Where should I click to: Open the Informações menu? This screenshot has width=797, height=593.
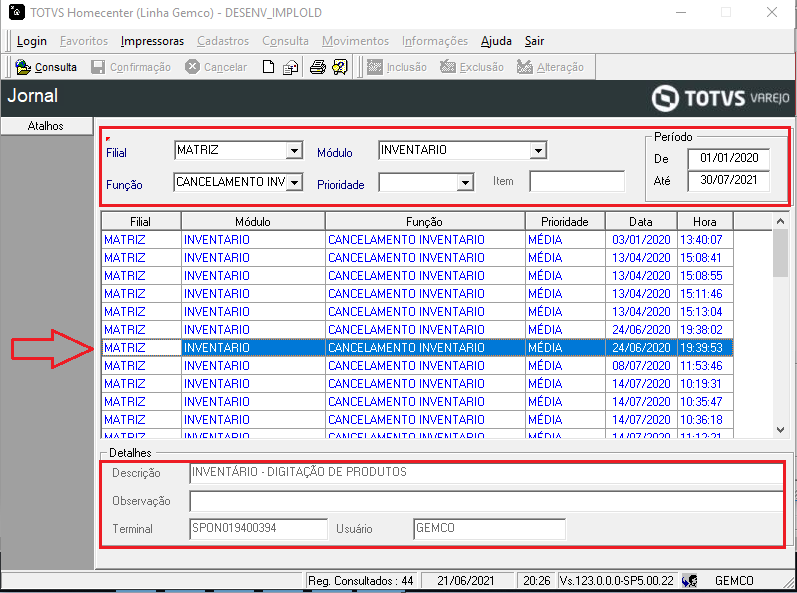click(435, 41)
